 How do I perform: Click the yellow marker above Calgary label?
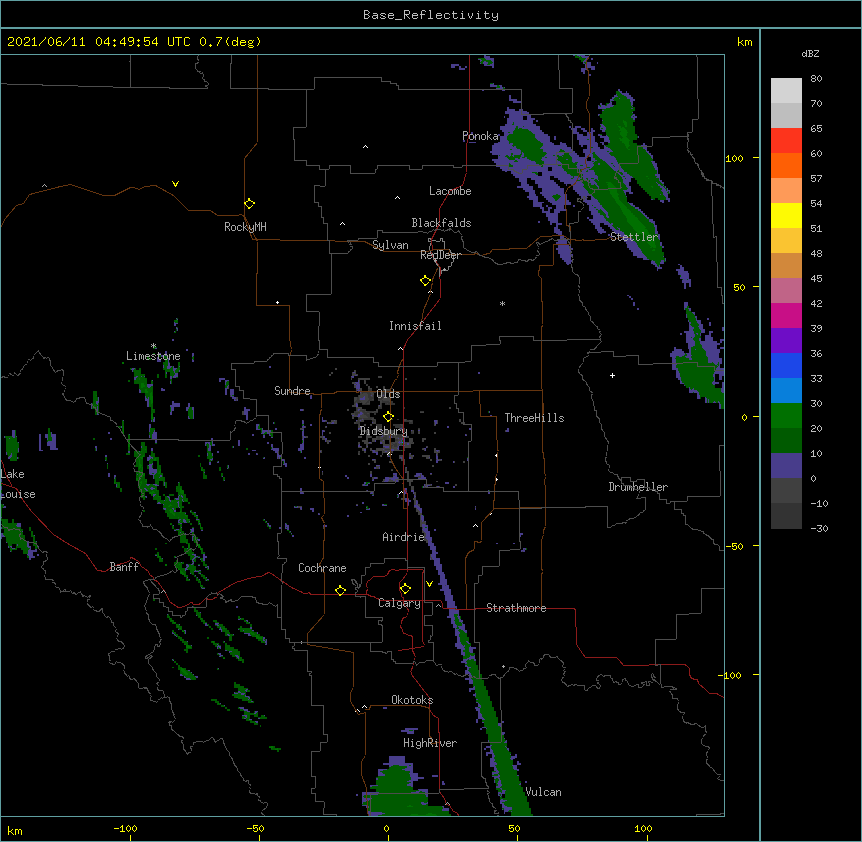pyautogui.click(x=405, y=589)
